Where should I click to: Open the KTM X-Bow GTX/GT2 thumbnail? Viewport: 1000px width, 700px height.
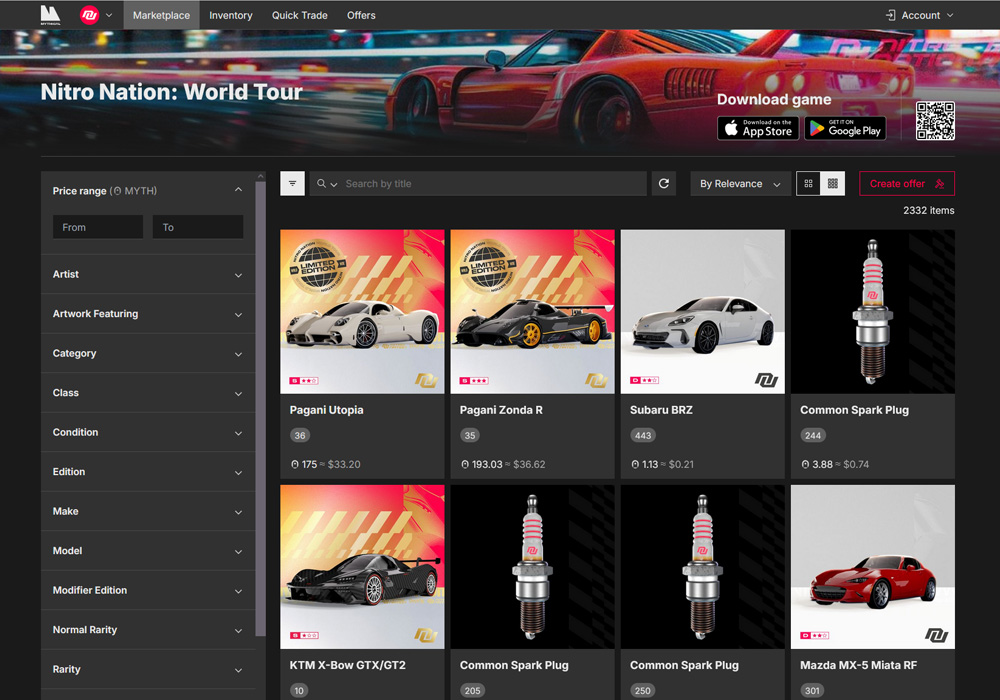[362, 567]
